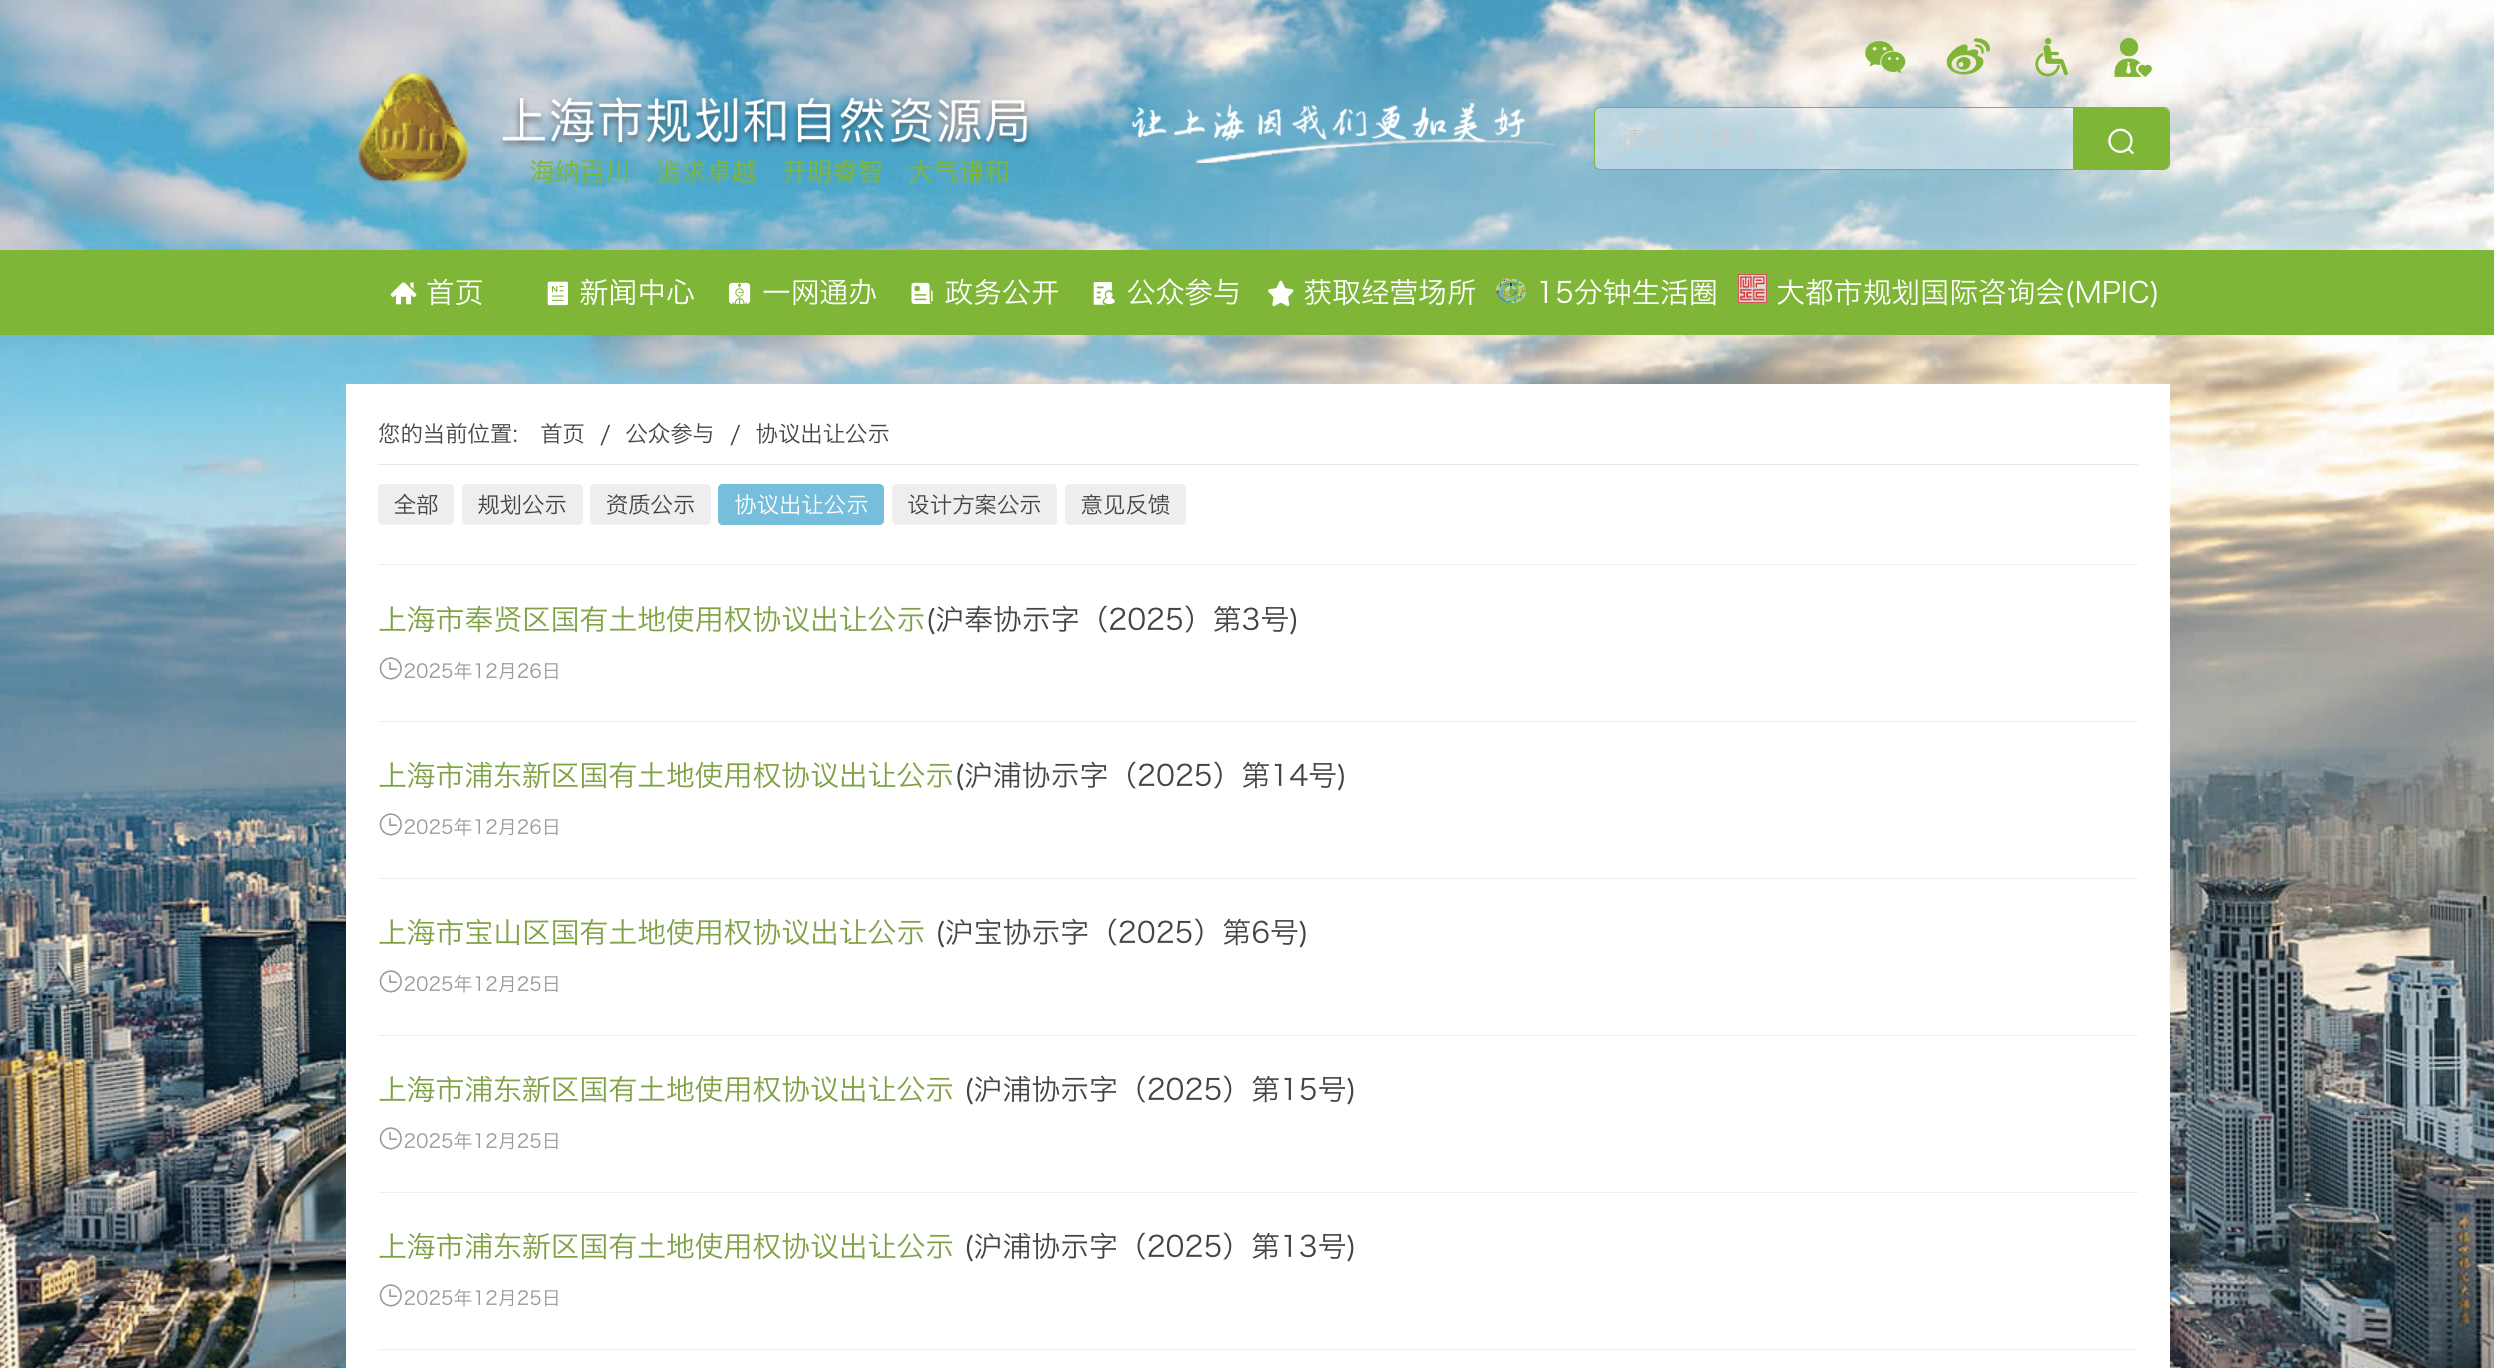This screenshot has height=1368, width=2494.
Task: Click the WeChat icon in header
Action: pos(1885,58)
